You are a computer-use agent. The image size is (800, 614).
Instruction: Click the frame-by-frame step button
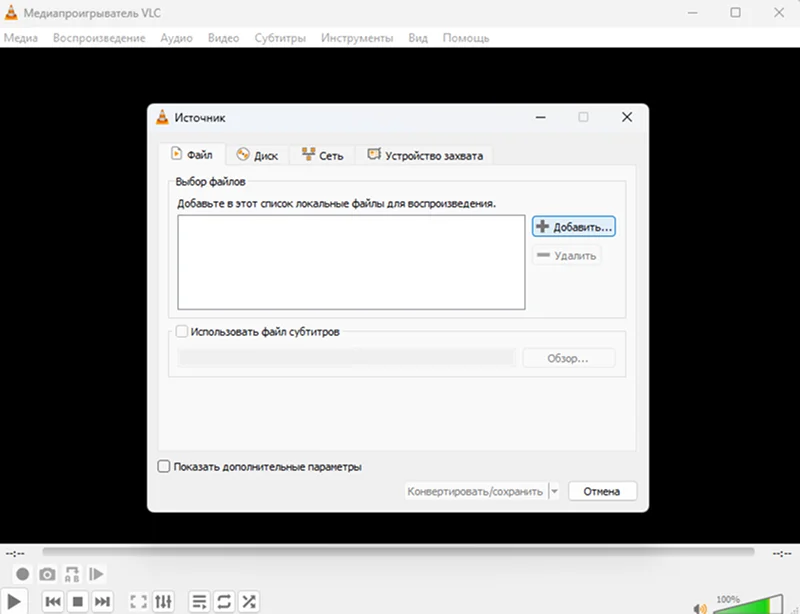pos(96,574)
